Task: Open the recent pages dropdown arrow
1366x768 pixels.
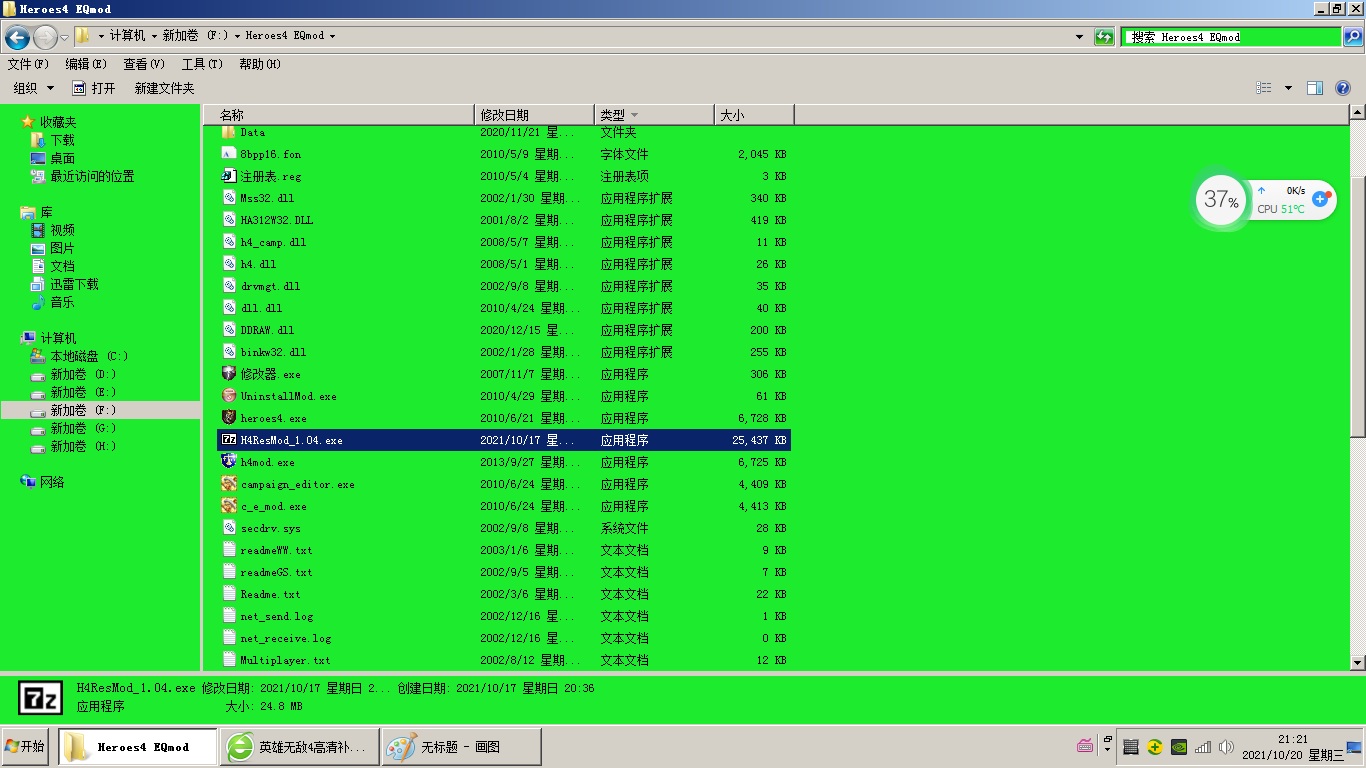Action: pos(65,38)
